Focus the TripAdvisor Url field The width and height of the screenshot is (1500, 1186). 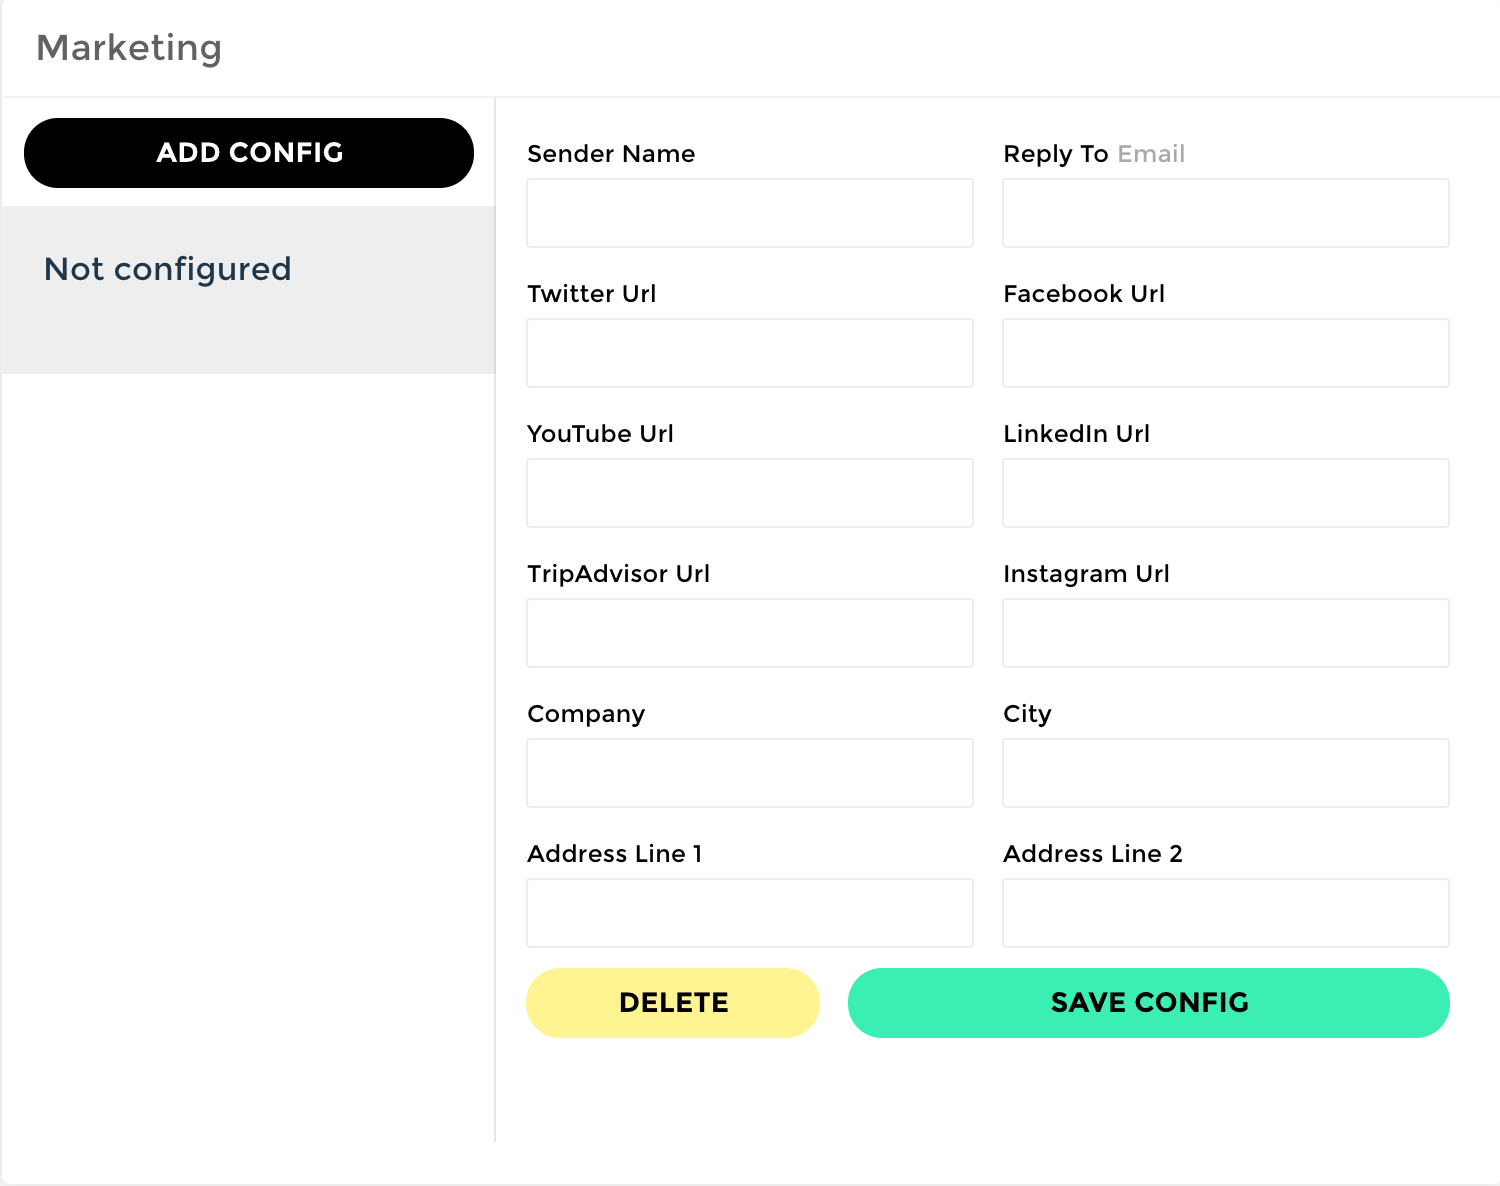tap(749, 633)
